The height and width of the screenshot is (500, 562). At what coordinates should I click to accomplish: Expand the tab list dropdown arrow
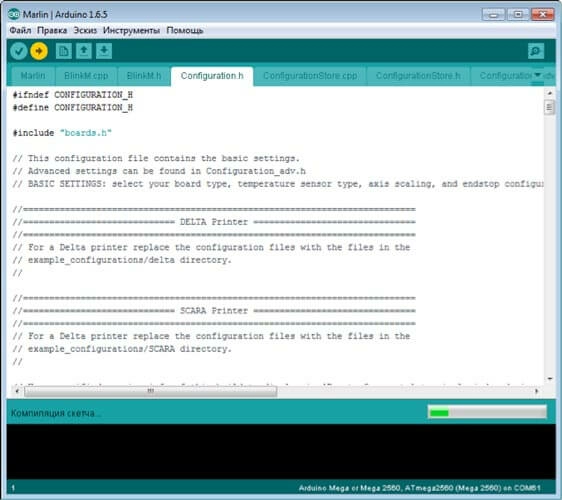pyautogui.click(x=537, y=75)
